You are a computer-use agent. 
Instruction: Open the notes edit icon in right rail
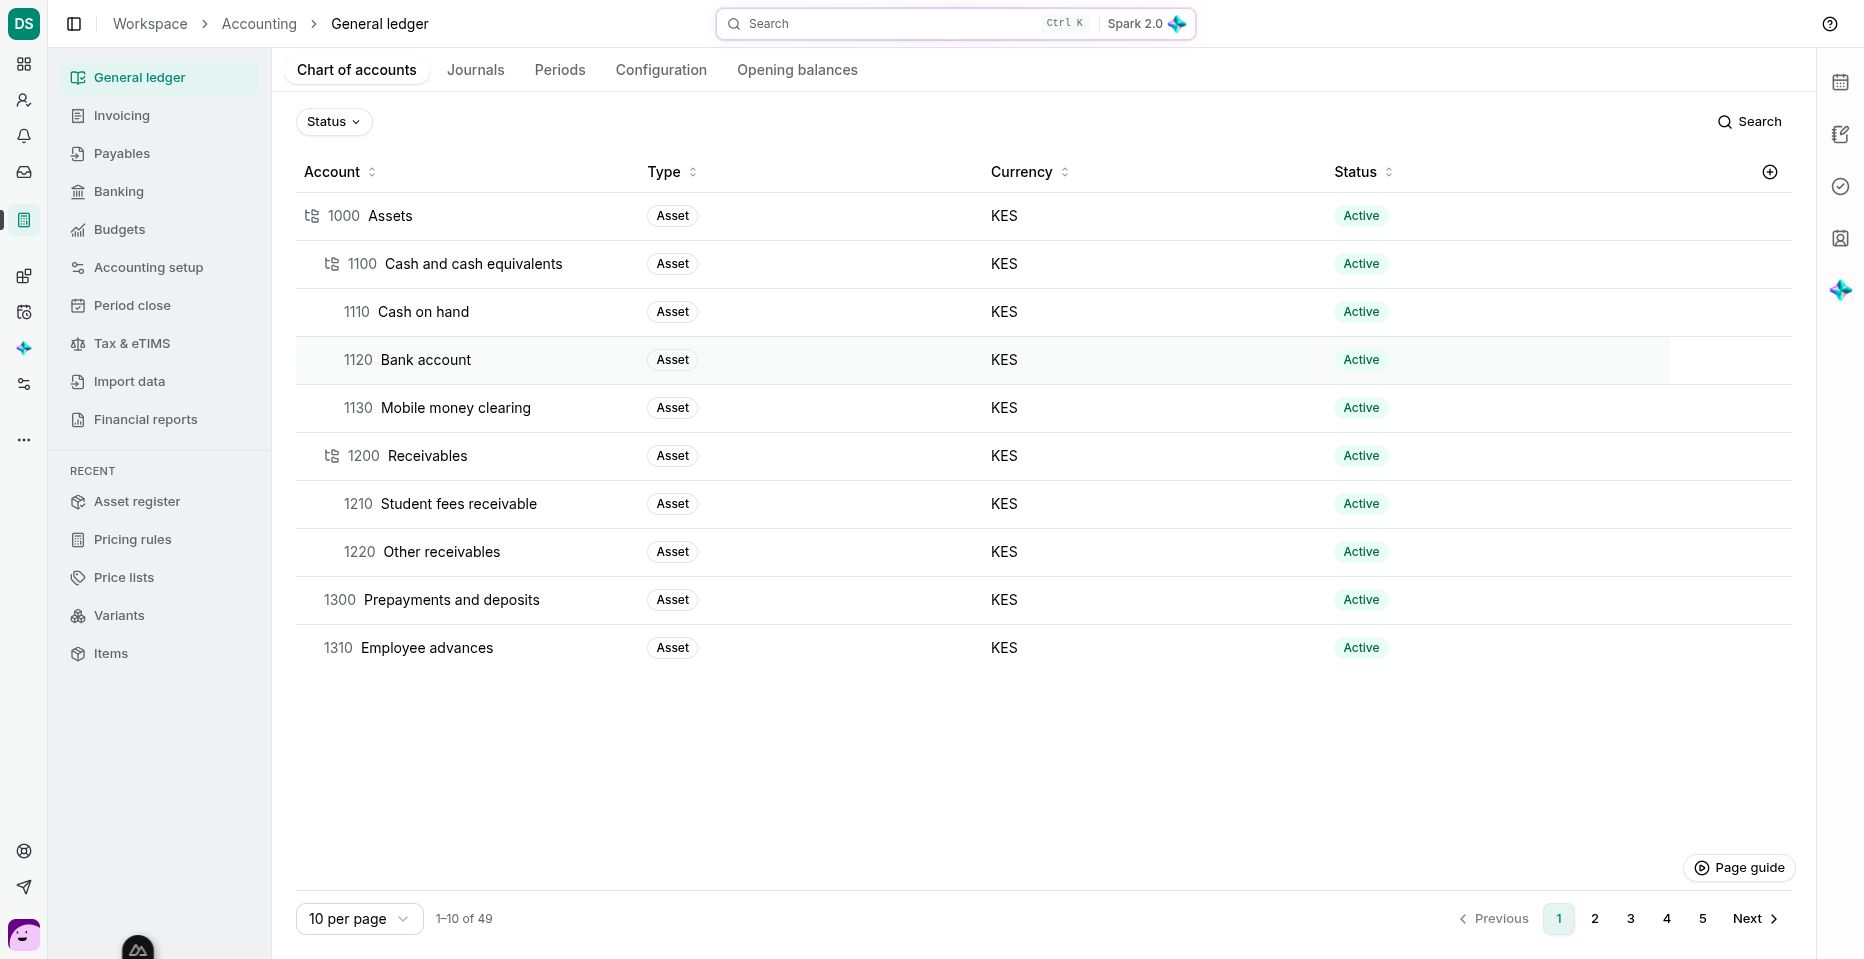pos(1840,134)
